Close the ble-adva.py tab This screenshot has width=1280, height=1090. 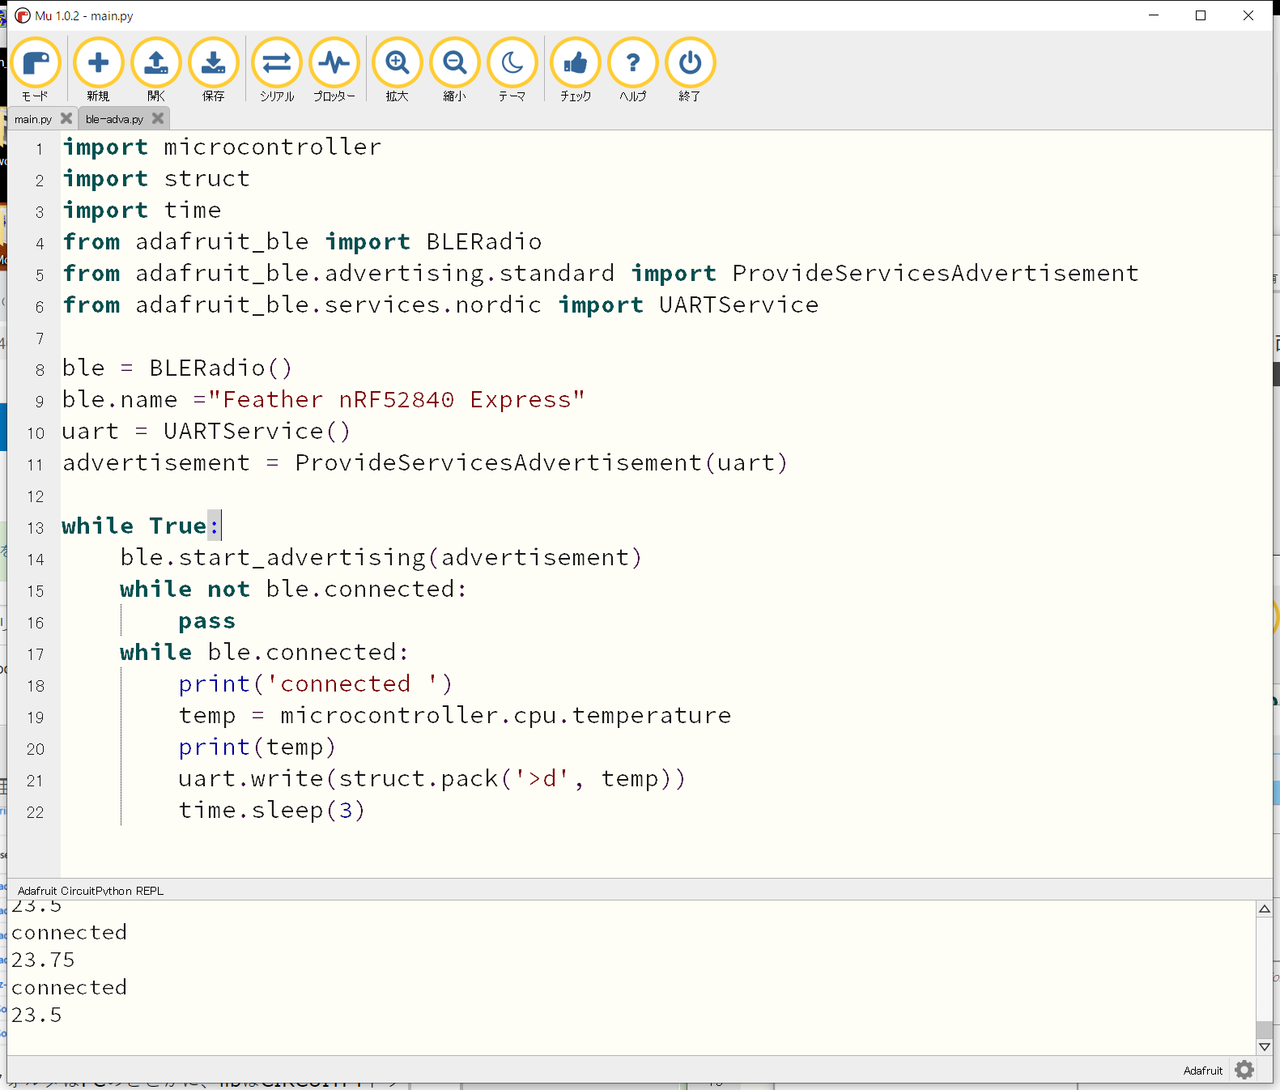click(x=156, y=117)
